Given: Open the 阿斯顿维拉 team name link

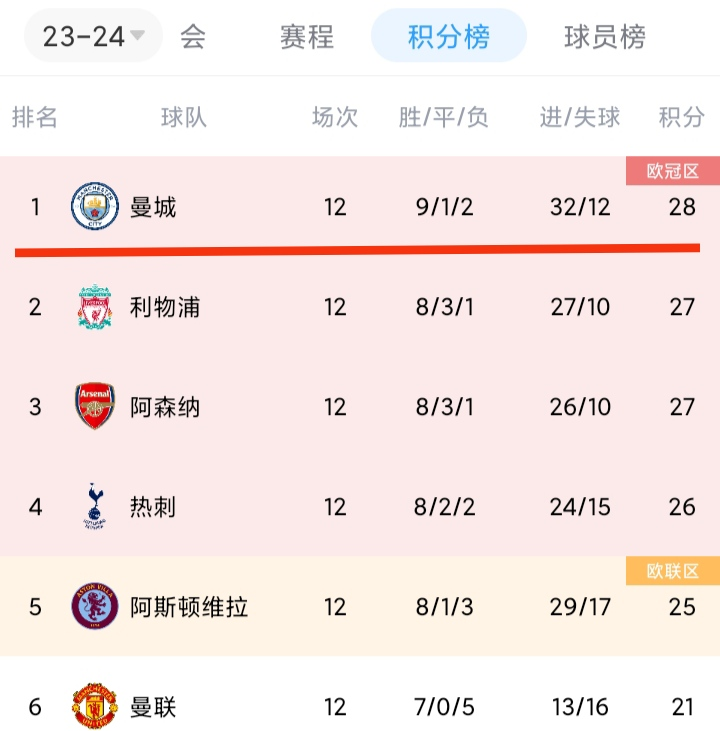Looking at the screenshot, I should pos(189,607).
